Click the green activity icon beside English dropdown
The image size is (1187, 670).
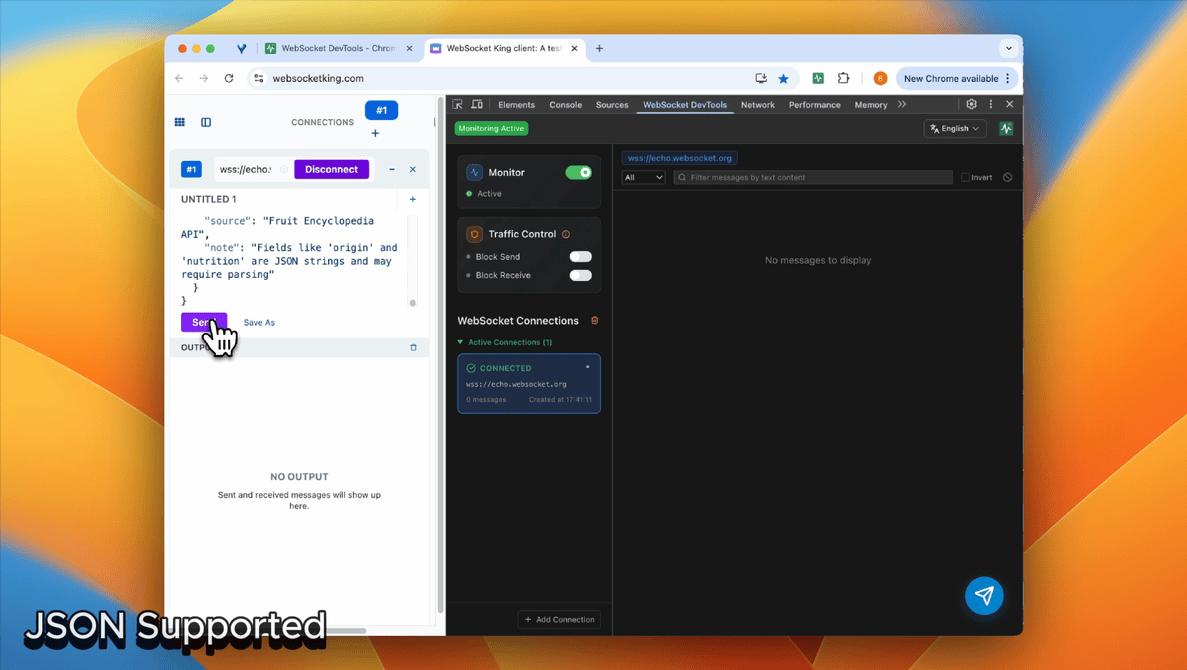[x=1006, y=128]
